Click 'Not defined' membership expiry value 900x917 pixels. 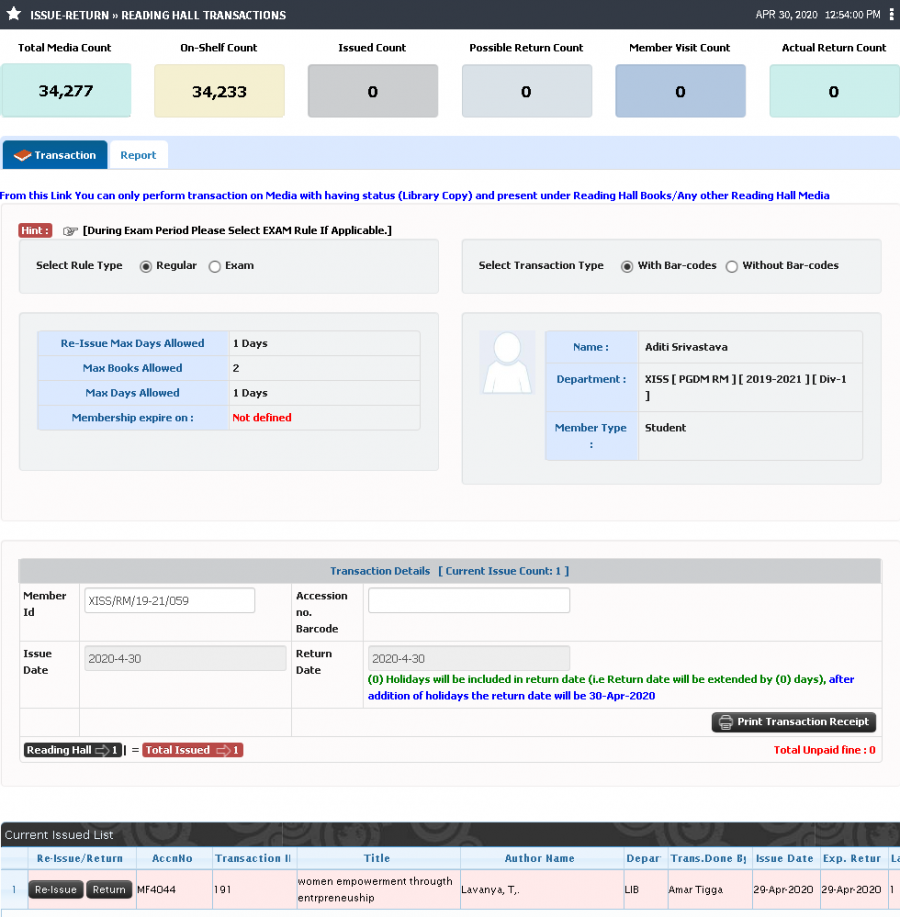(262, 418)
